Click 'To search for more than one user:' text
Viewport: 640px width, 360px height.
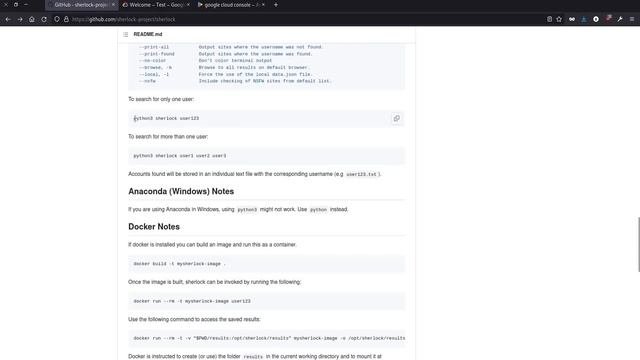(168, 137)
